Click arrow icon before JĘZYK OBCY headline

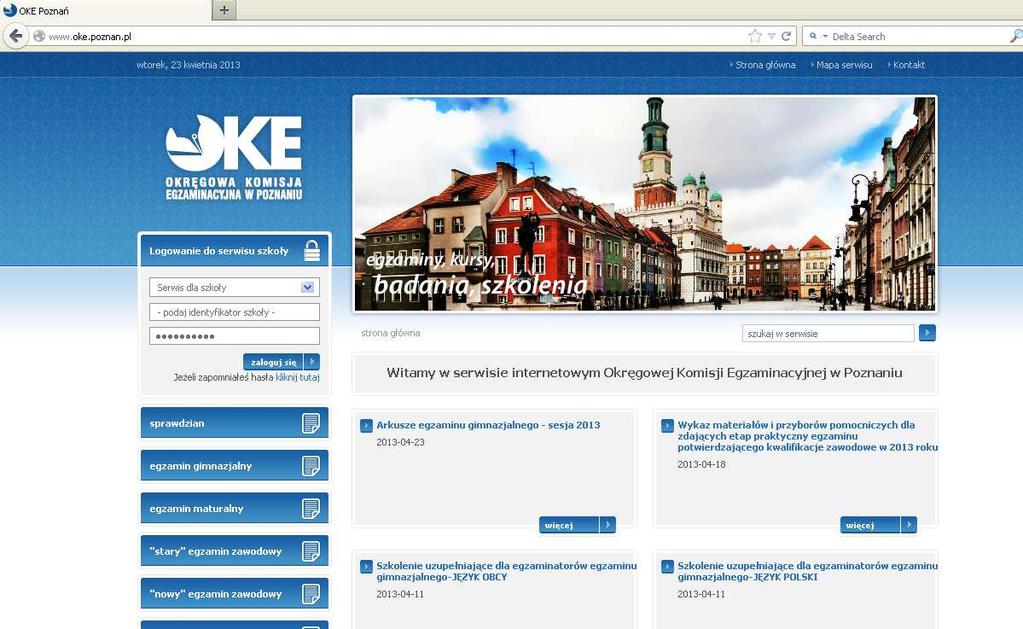pos(366,566)
